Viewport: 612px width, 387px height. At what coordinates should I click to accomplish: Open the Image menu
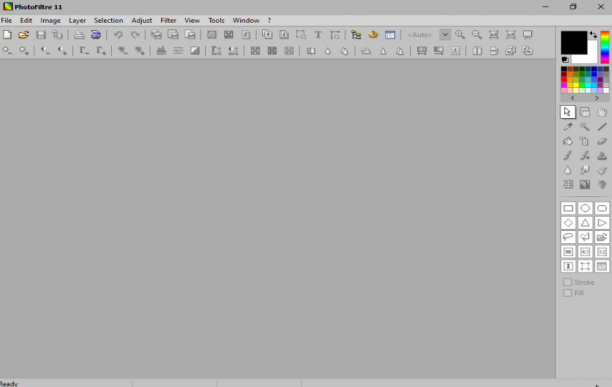(x=50, y=20)
